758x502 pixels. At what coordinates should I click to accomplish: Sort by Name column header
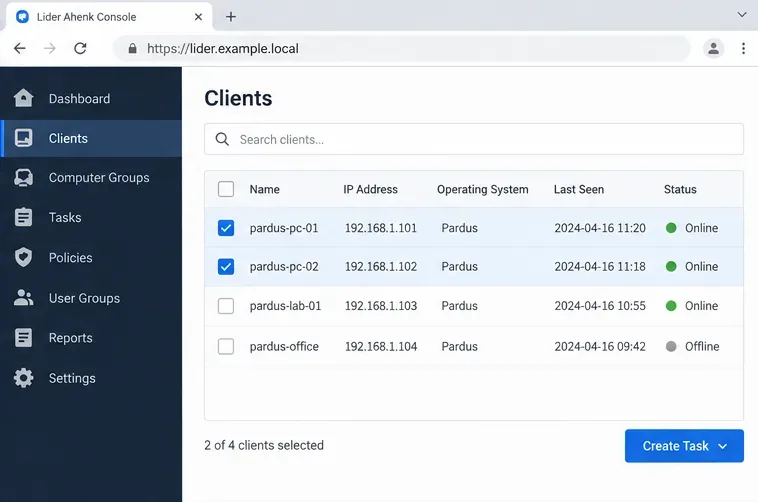[264, 189]
